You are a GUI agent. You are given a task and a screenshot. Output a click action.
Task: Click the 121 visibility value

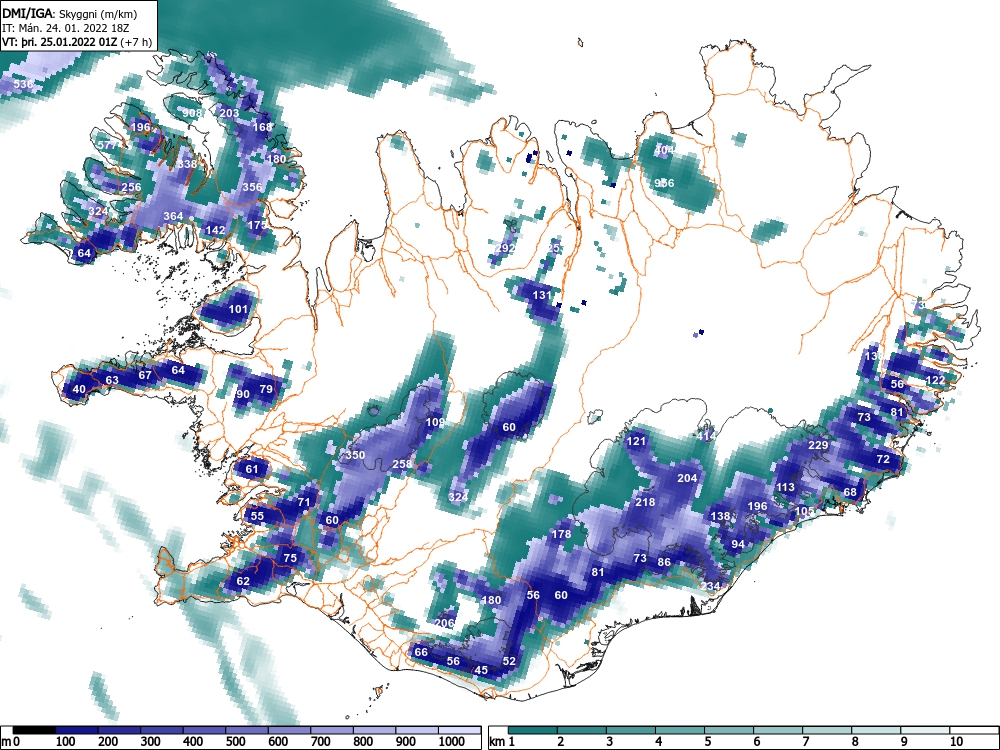636,441
